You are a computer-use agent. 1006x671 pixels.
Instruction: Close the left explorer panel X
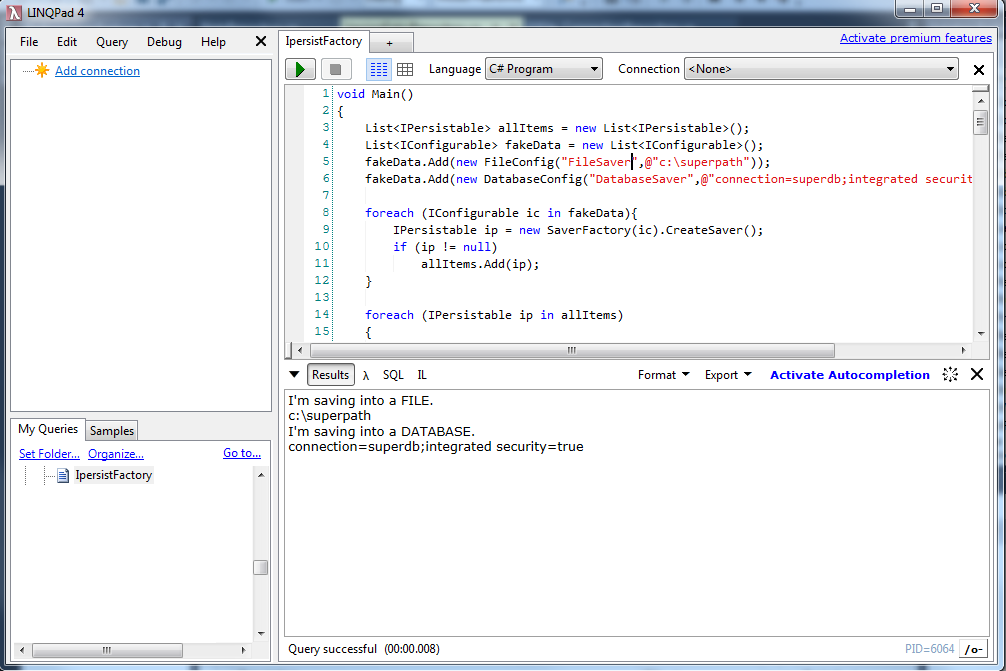[260, 42]
